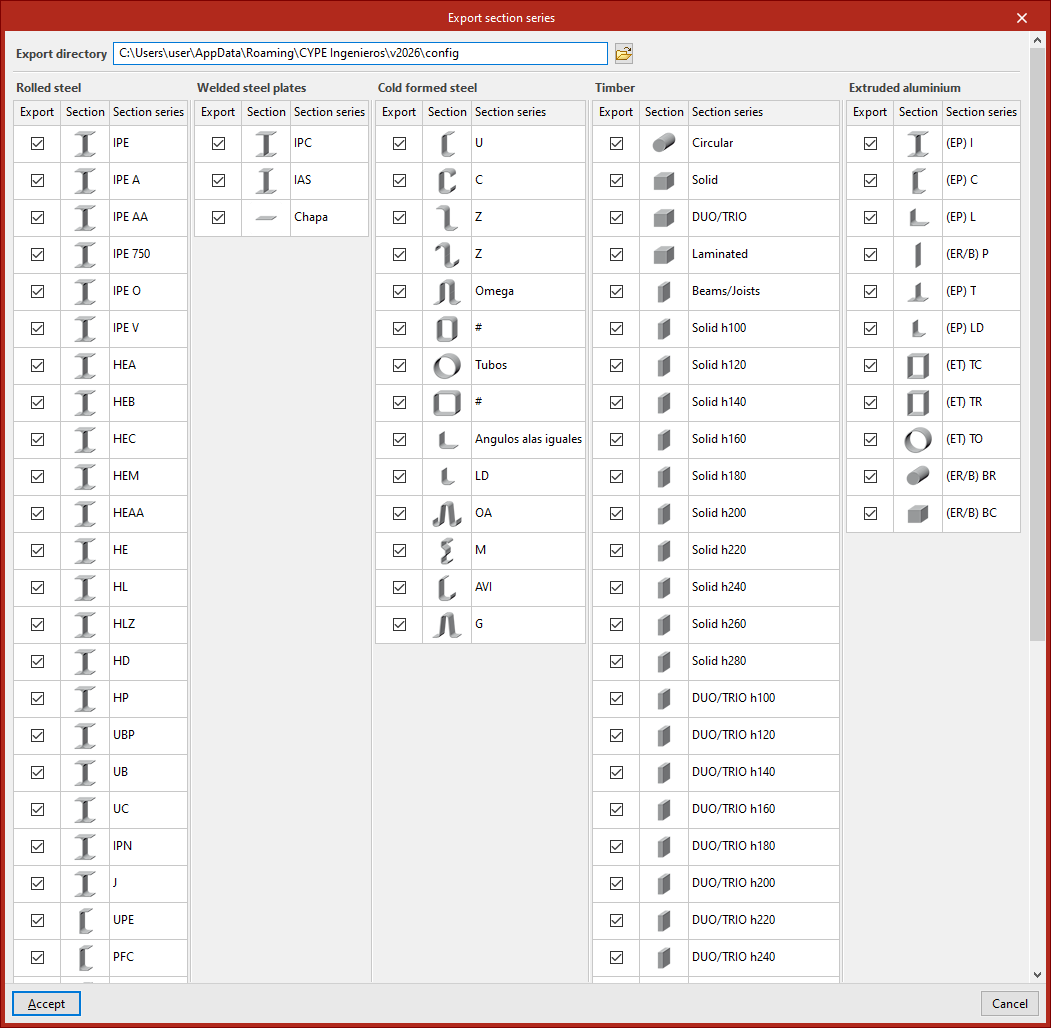Image resolution: width=1051 pixels, height=1028 pixels.
Task: Click the Beams/Joists section icon
Action: tap(664, 292)
